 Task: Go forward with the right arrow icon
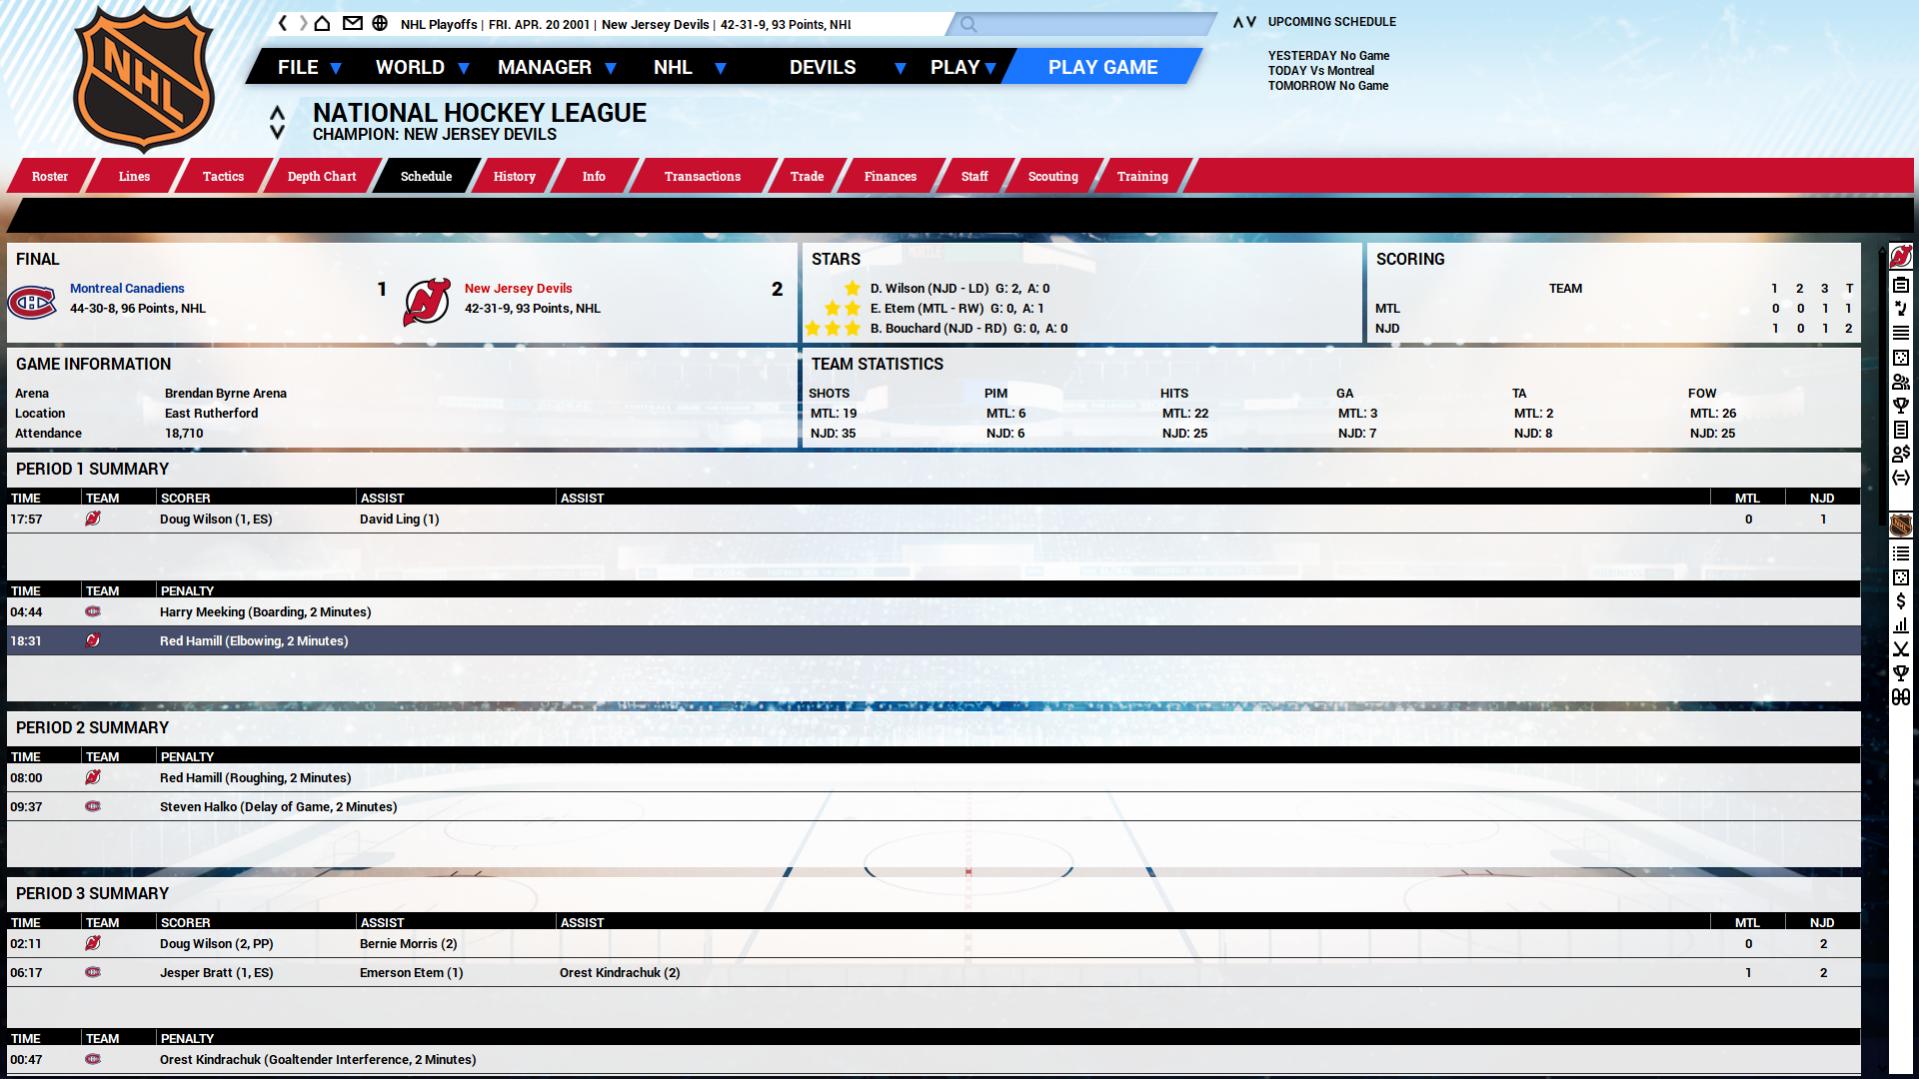click(x=303, y=23)
